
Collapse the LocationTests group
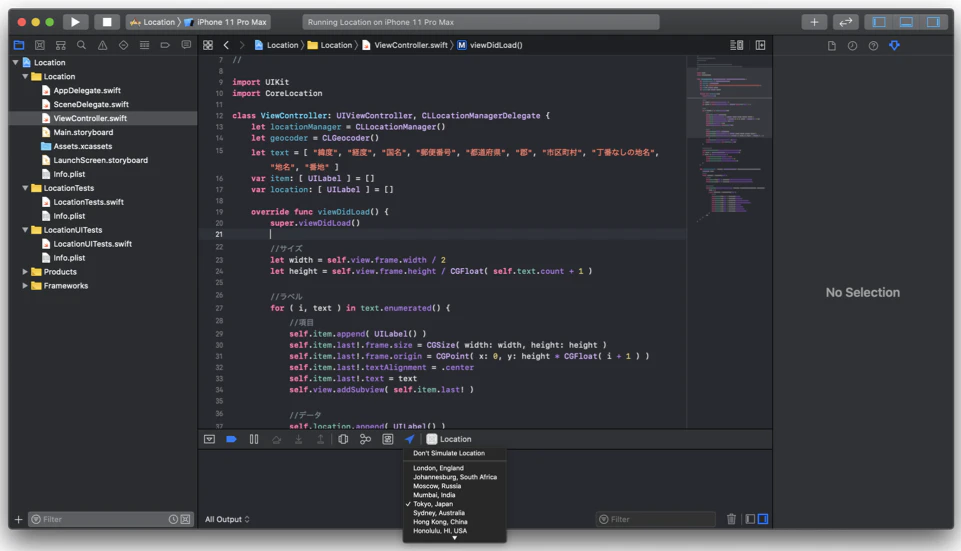pos(25,188)
